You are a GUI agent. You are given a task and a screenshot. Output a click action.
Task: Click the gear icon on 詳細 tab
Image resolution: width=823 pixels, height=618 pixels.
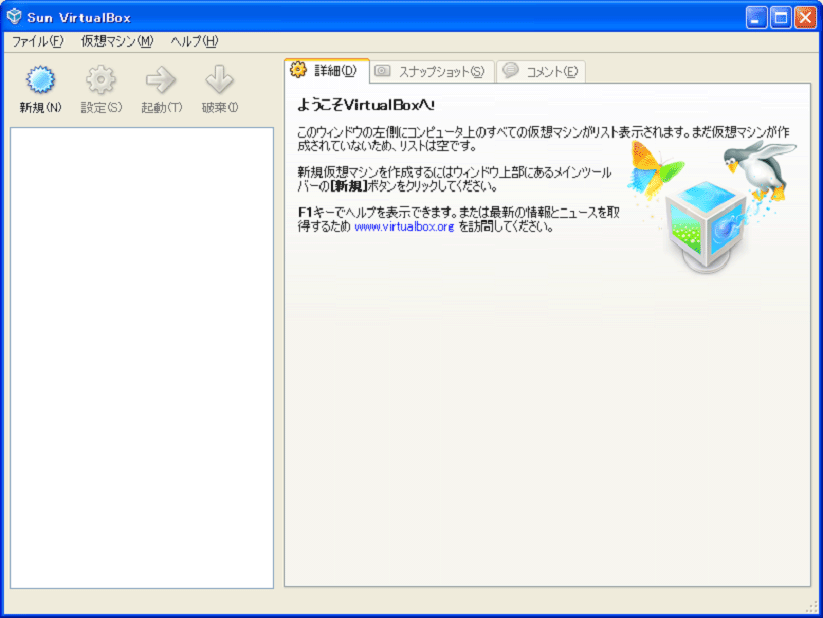(299, 69)
